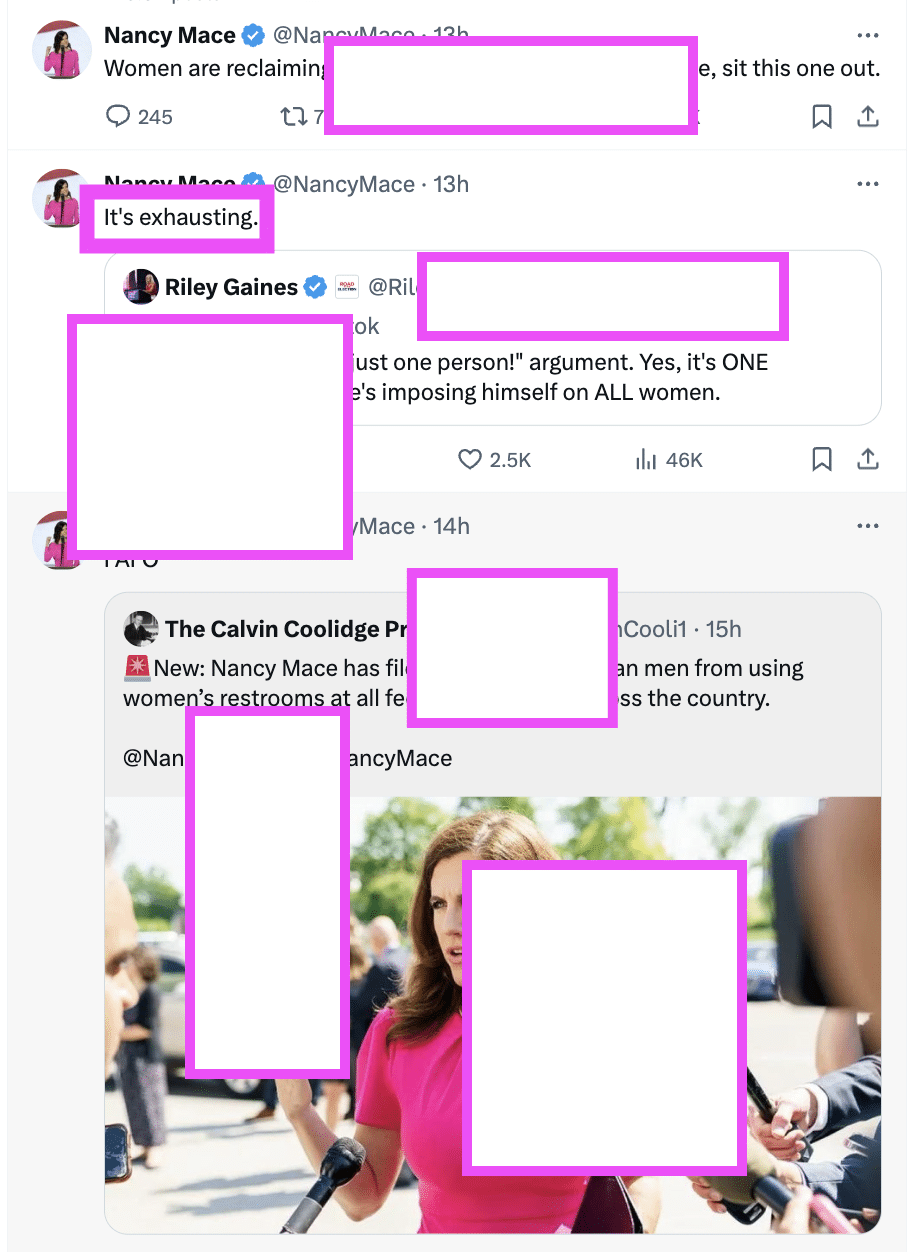The height and width of the screenshot is (1252, 912).
Task: Open Nancy Mace's profile name in first tweet
Action: coord(169,35)
